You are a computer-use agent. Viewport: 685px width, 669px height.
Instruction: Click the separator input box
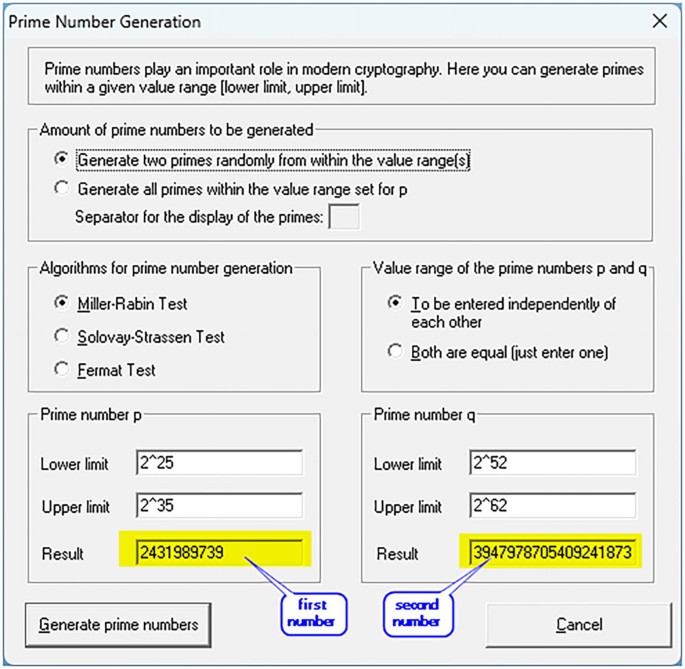pyautogui.click(x=344, y=216)
